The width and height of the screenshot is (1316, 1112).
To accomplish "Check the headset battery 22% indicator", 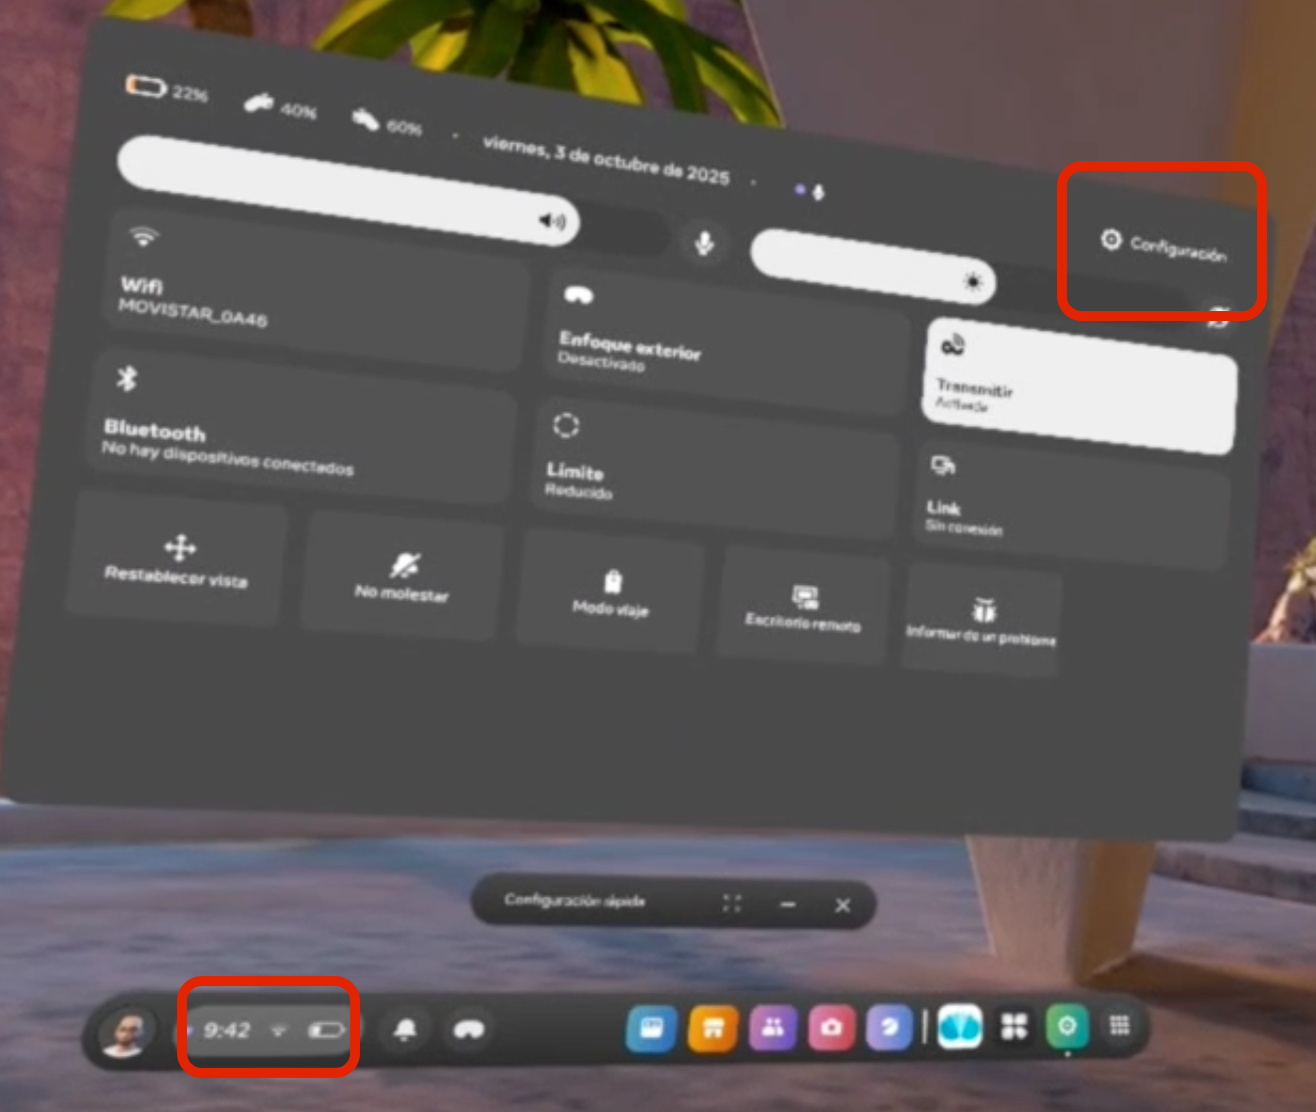I will 166,90.
